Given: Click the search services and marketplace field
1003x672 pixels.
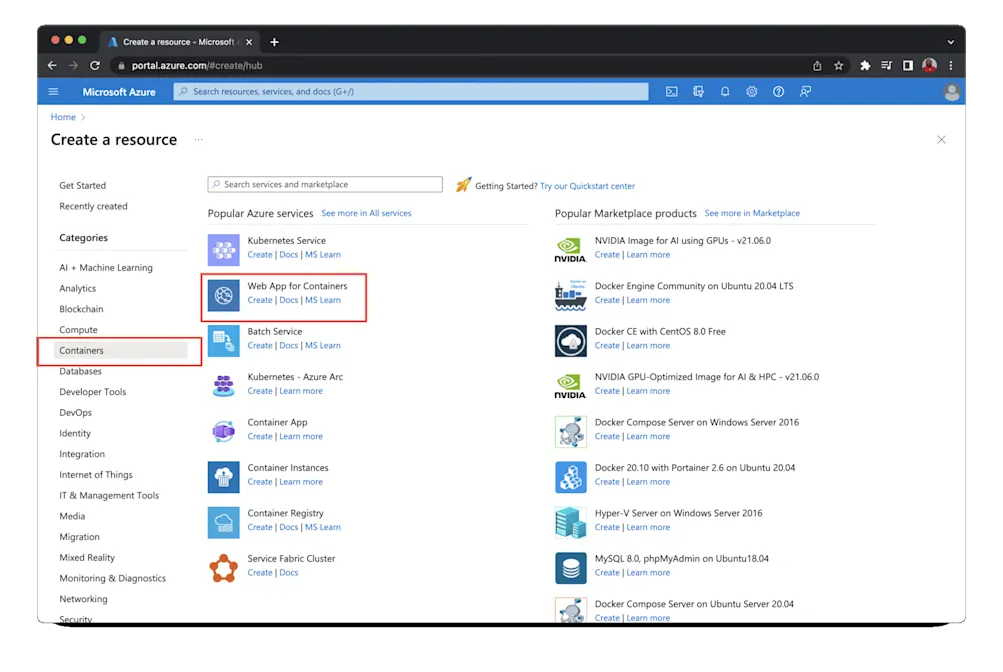Looking at the screenshot, I should [324, 184].
